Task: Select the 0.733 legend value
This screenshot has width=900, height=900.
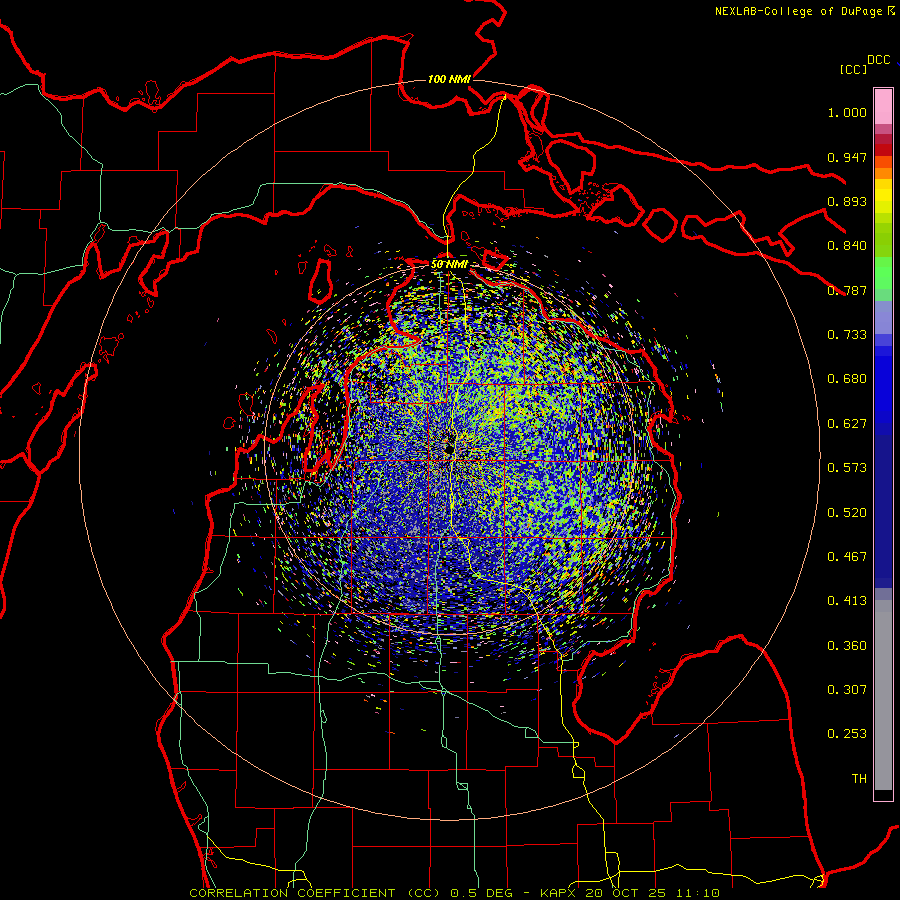Action: click(847, 335)
